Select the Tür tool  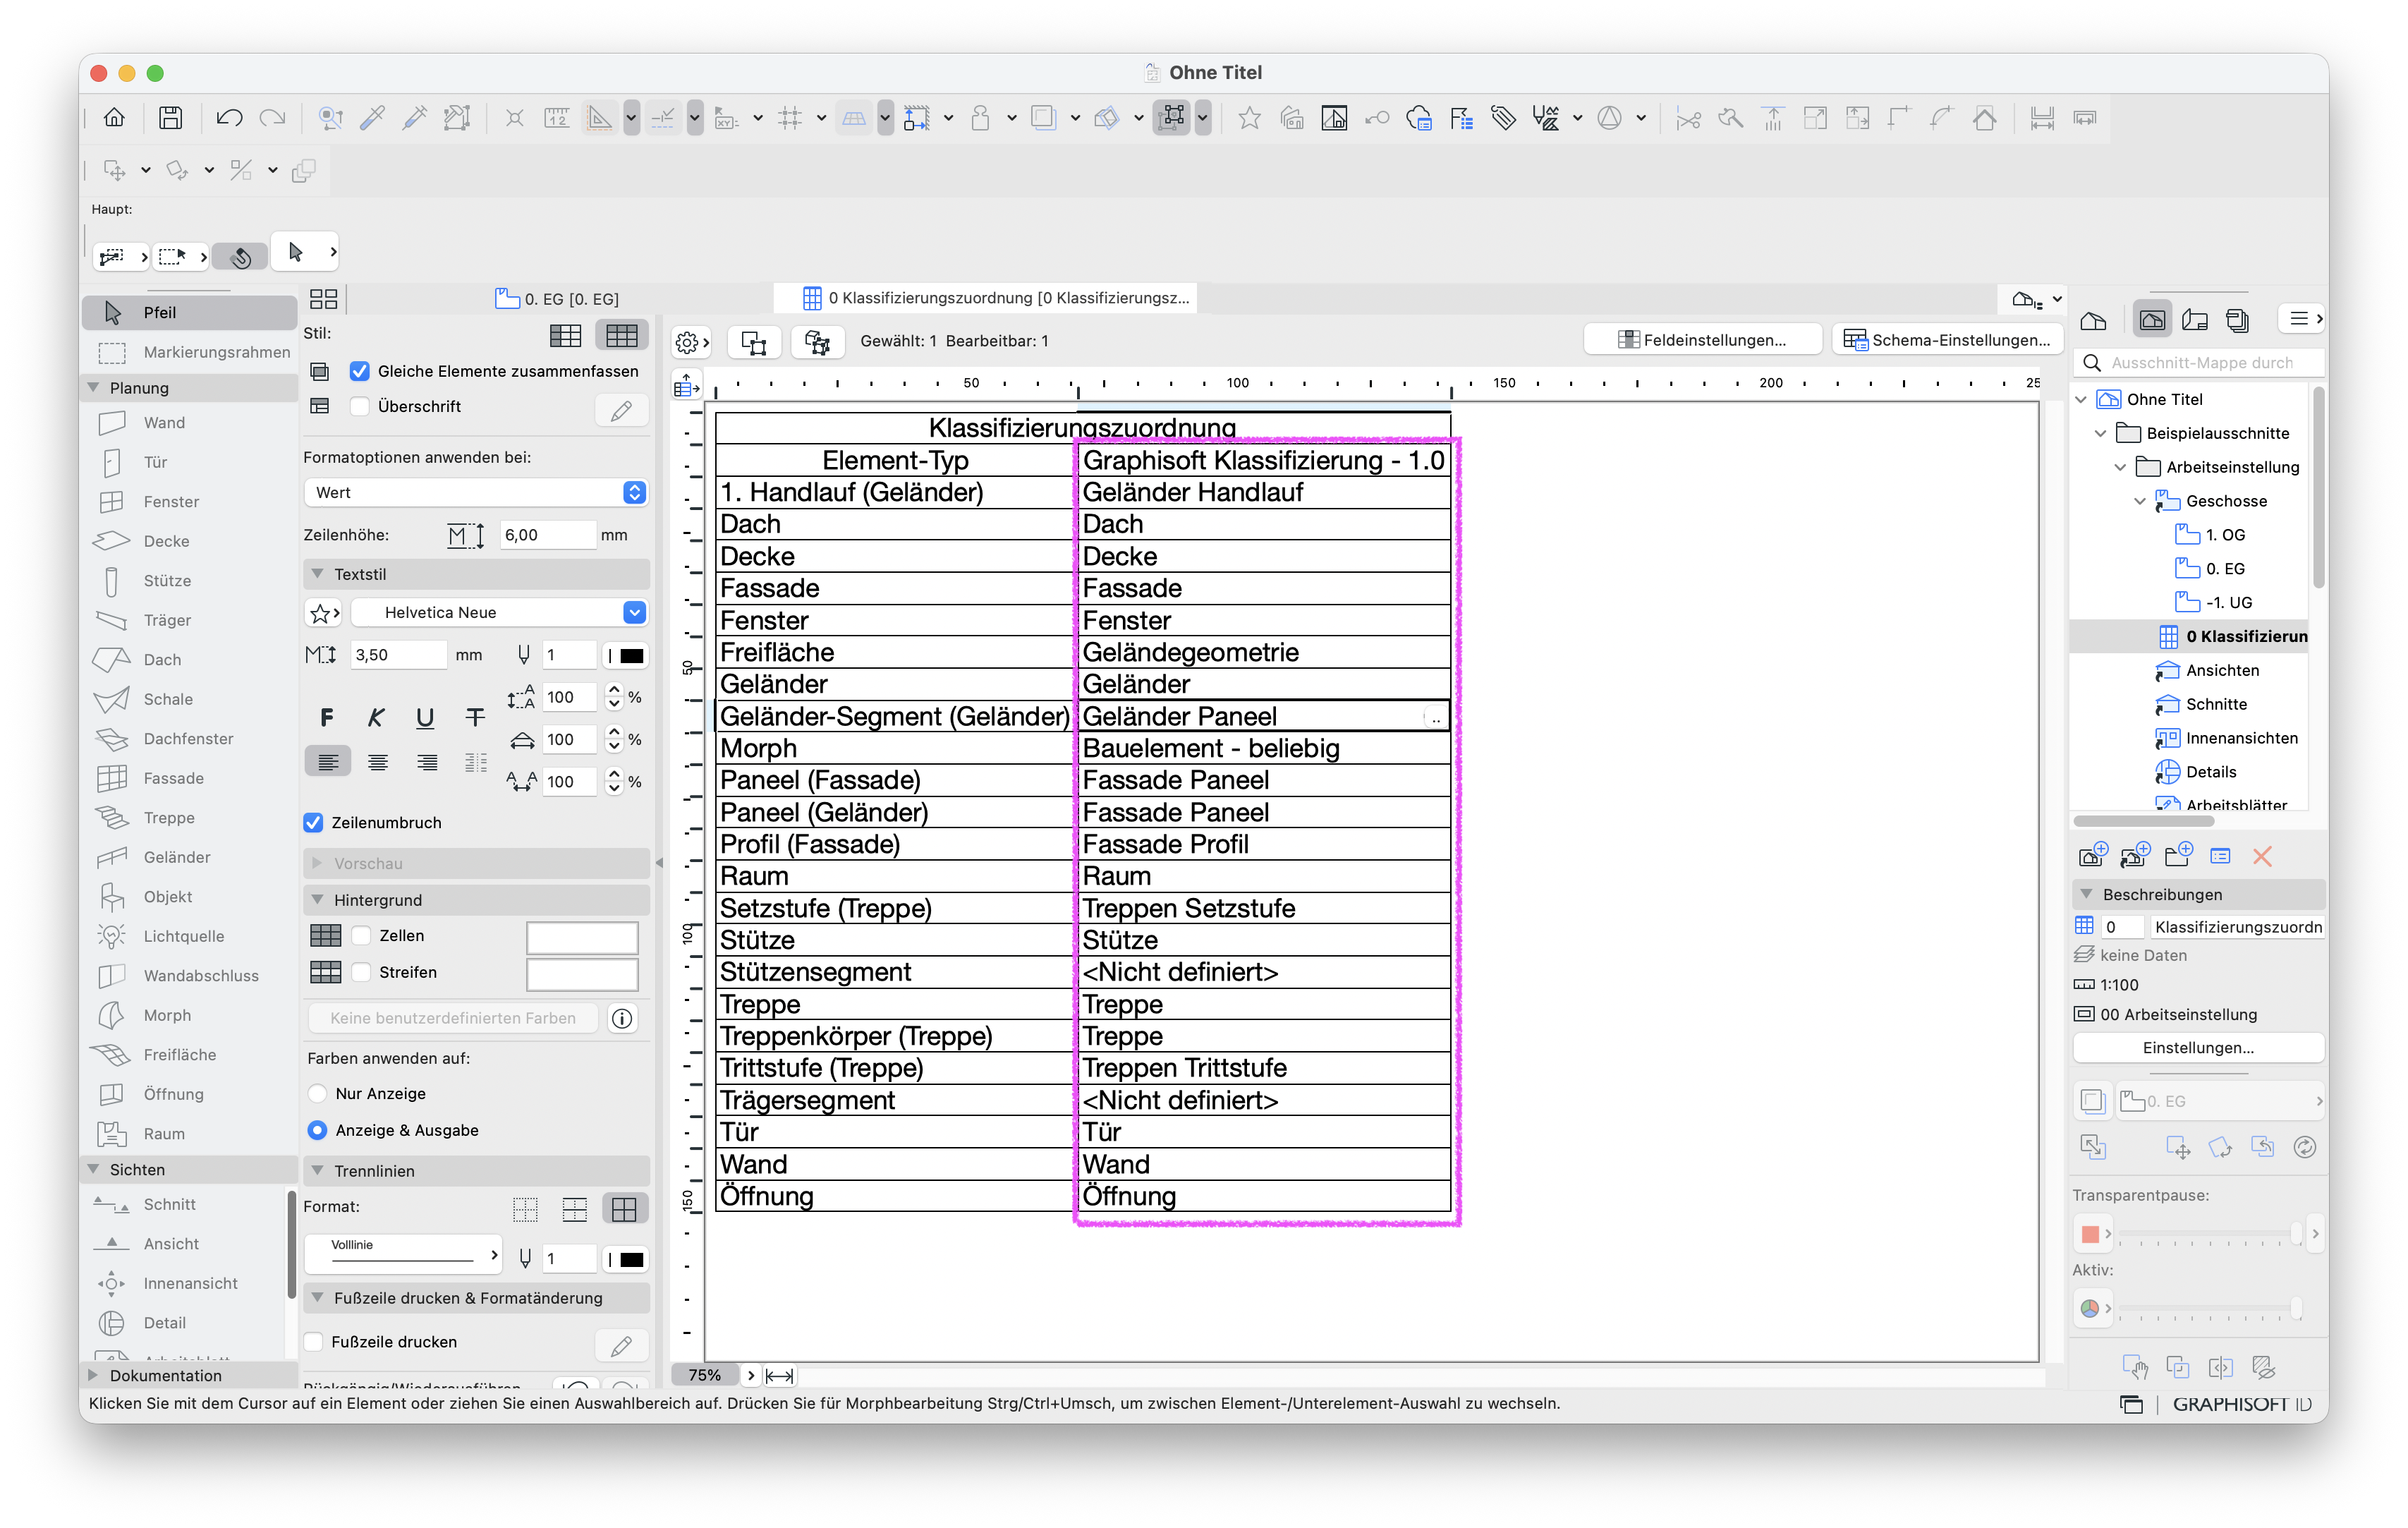tap(190, 462)
